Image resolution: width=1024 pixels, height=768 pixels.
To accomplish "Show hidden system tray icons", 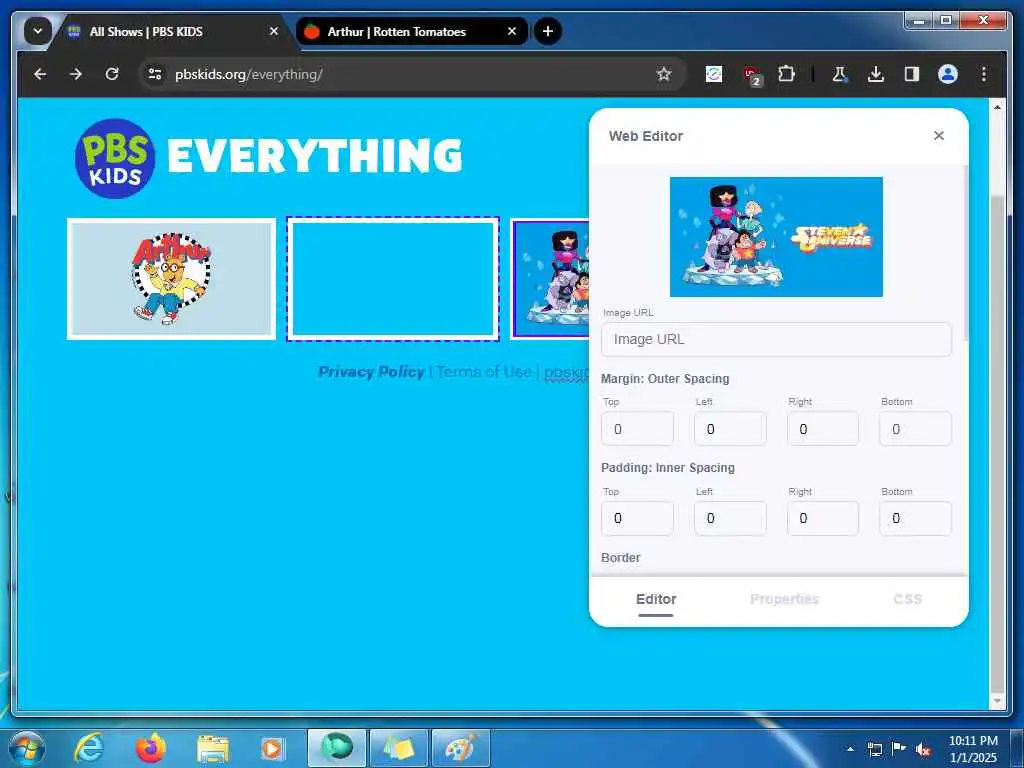I will click(x=850, y=749).
